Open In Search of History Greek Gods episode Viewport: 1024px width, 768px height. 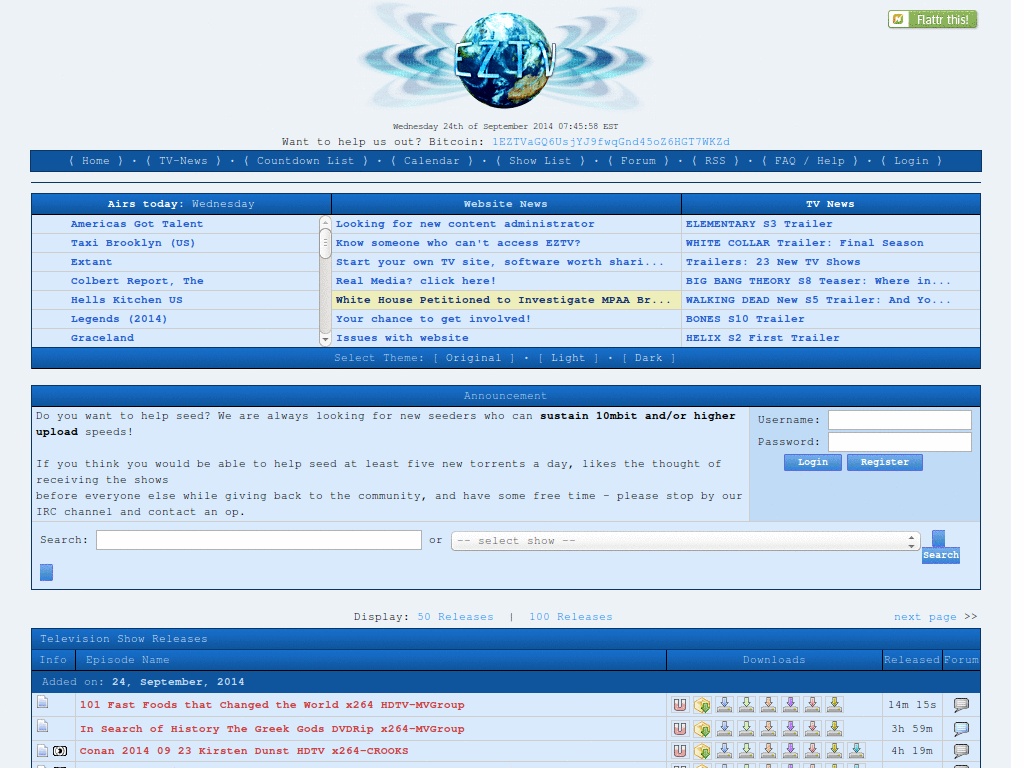(x=272, y=729)
